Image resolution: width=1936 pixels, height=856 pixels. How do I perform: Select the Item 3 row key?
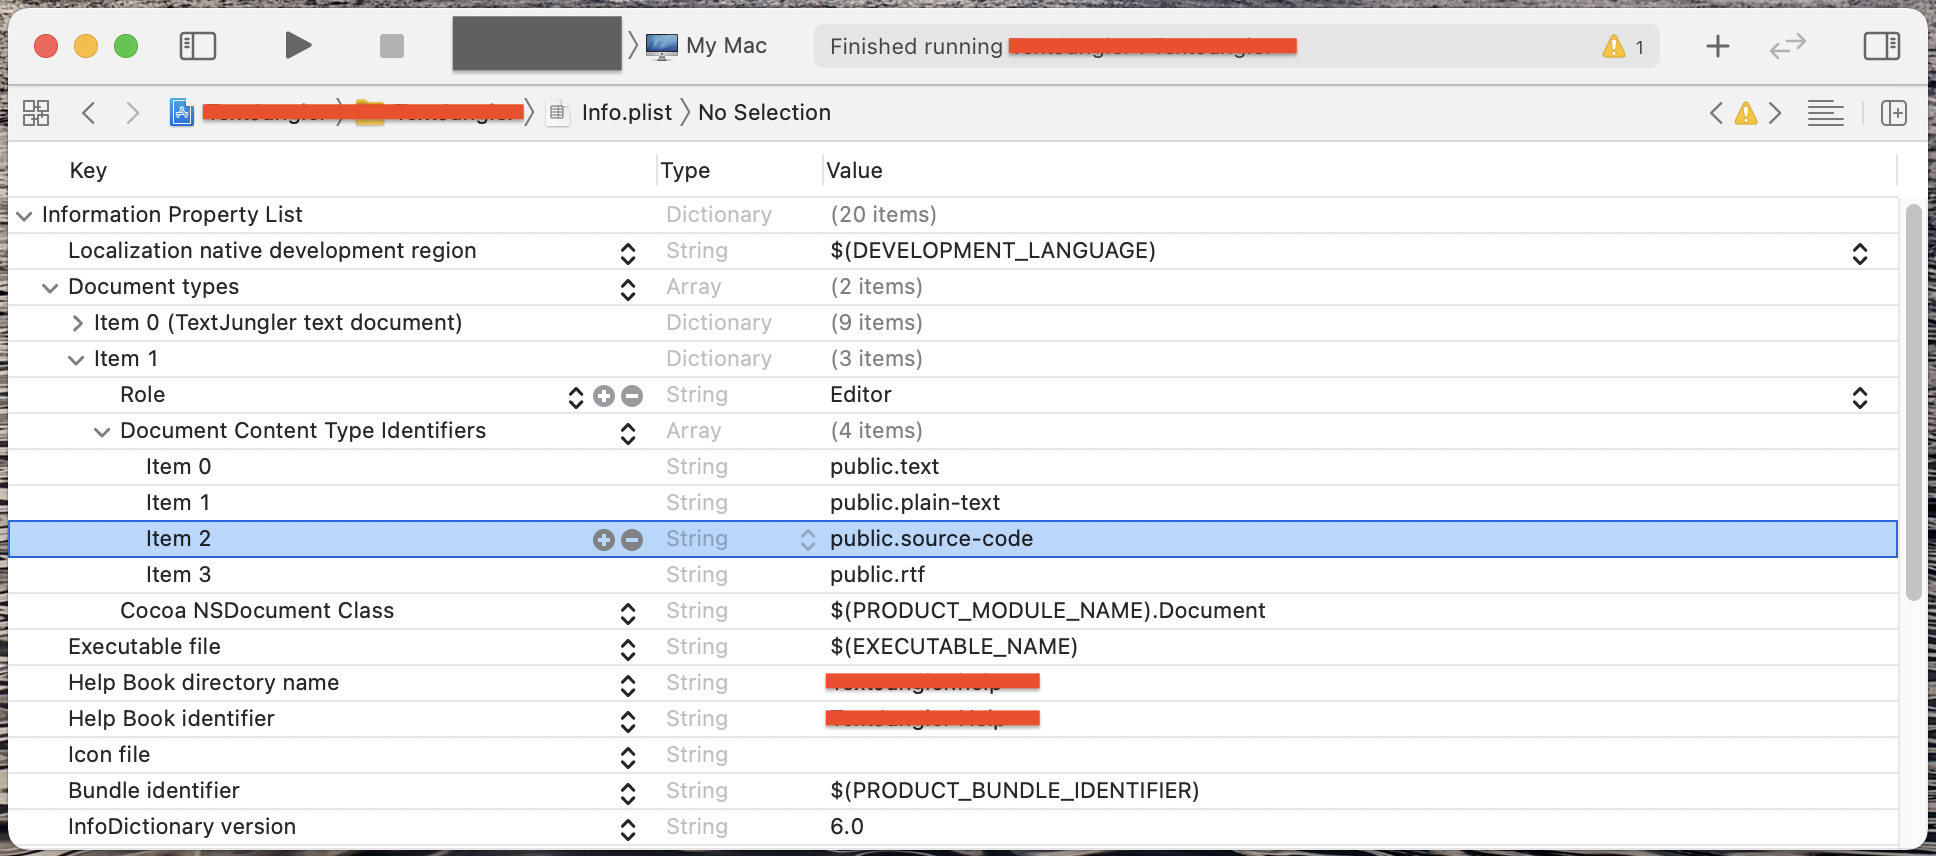pos(178,575)
